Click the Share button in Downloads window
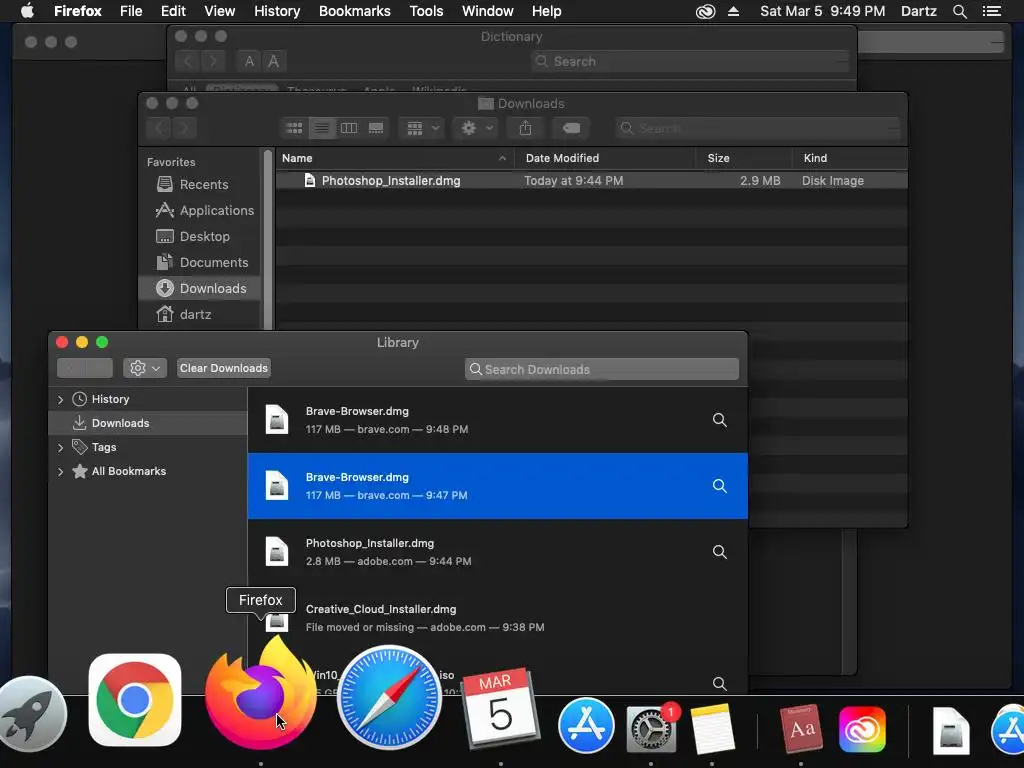The image size is (1024, 768). pos(526,128)
